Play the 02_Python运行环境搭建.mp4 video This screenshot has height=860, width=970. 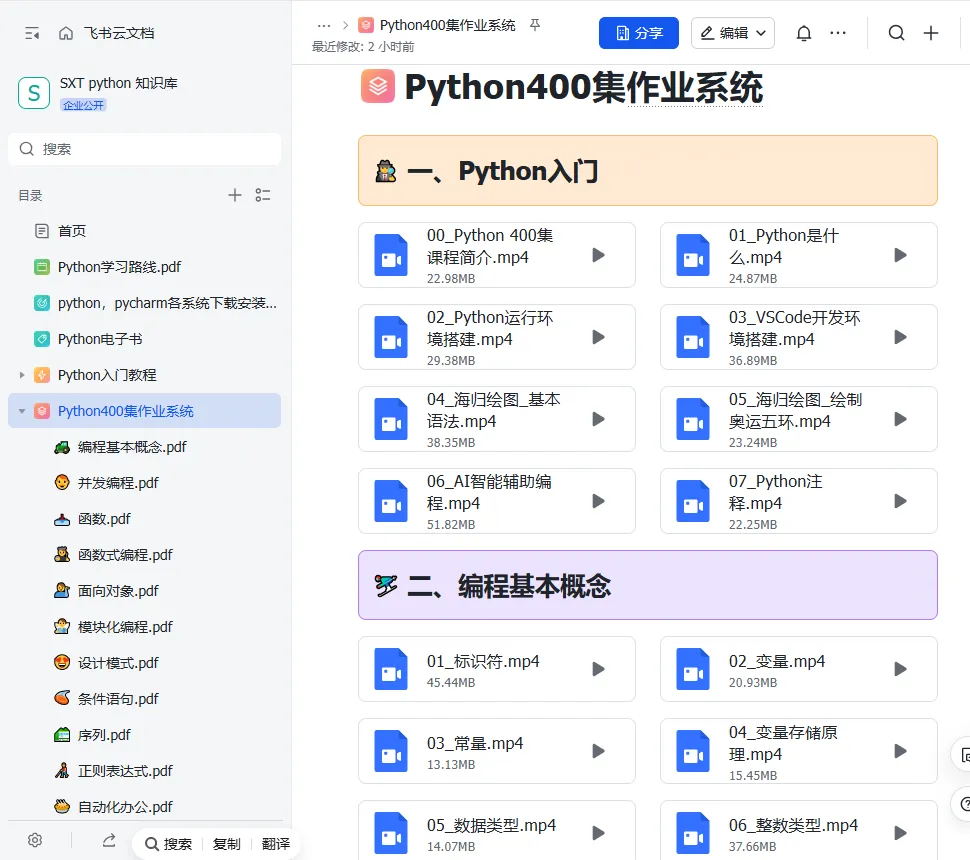tap(598, 337)
